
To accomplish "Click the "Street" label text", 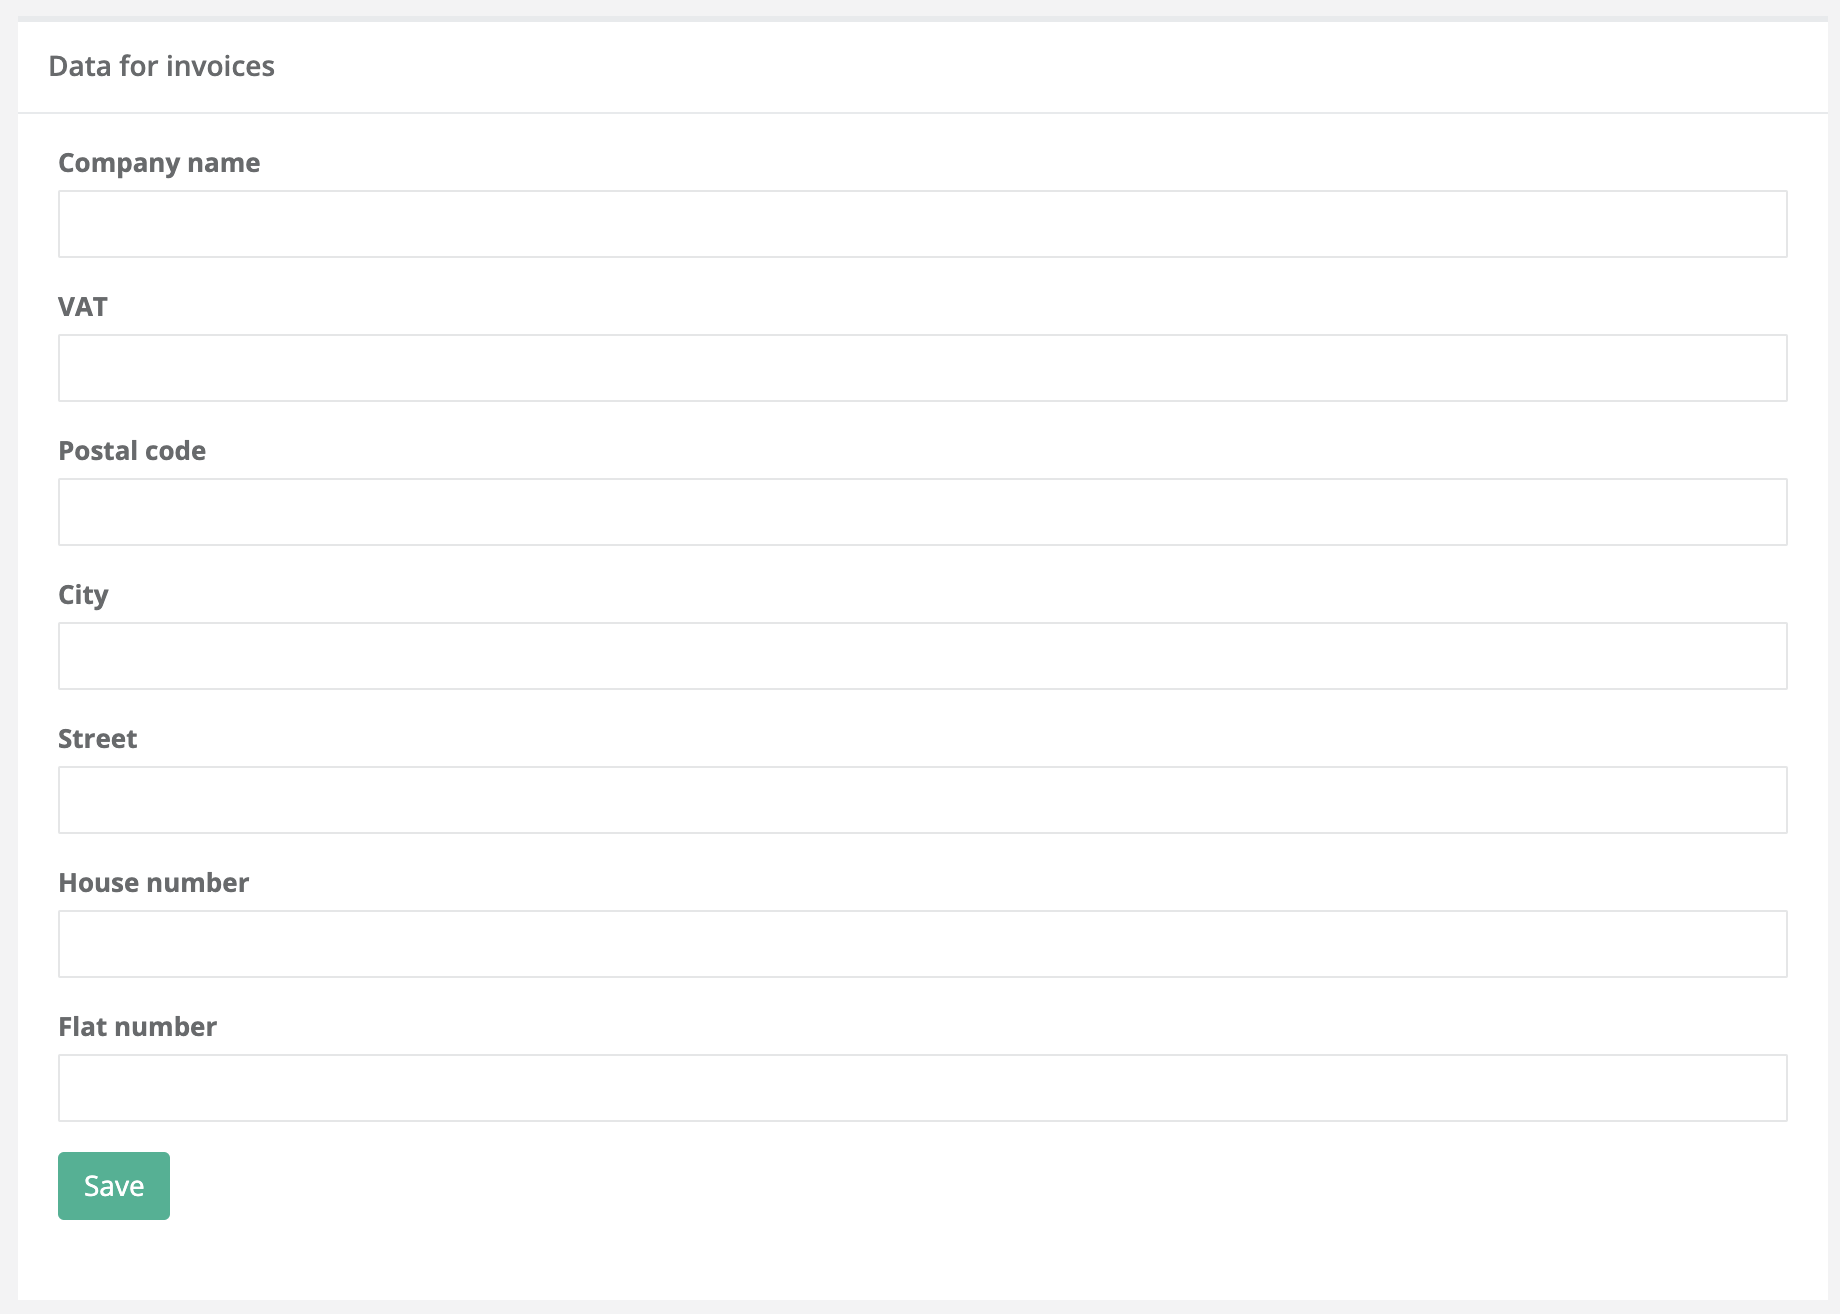I will [x=97, y=739].
